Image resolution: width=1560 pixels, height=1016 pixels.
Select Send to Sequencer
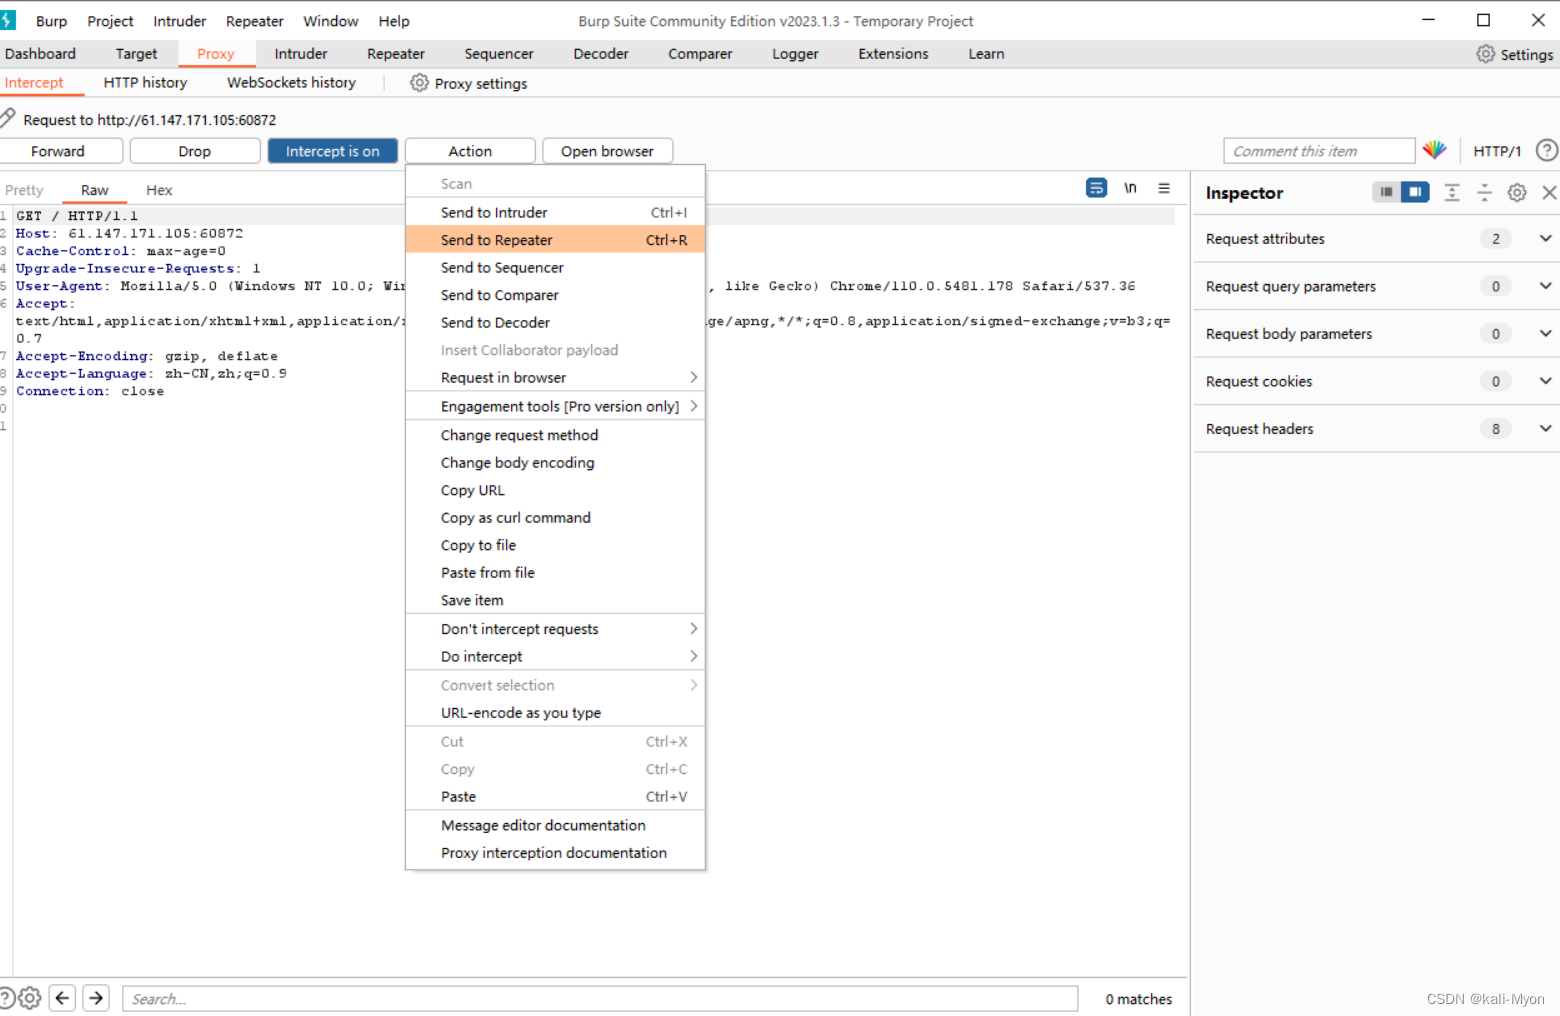555,267
